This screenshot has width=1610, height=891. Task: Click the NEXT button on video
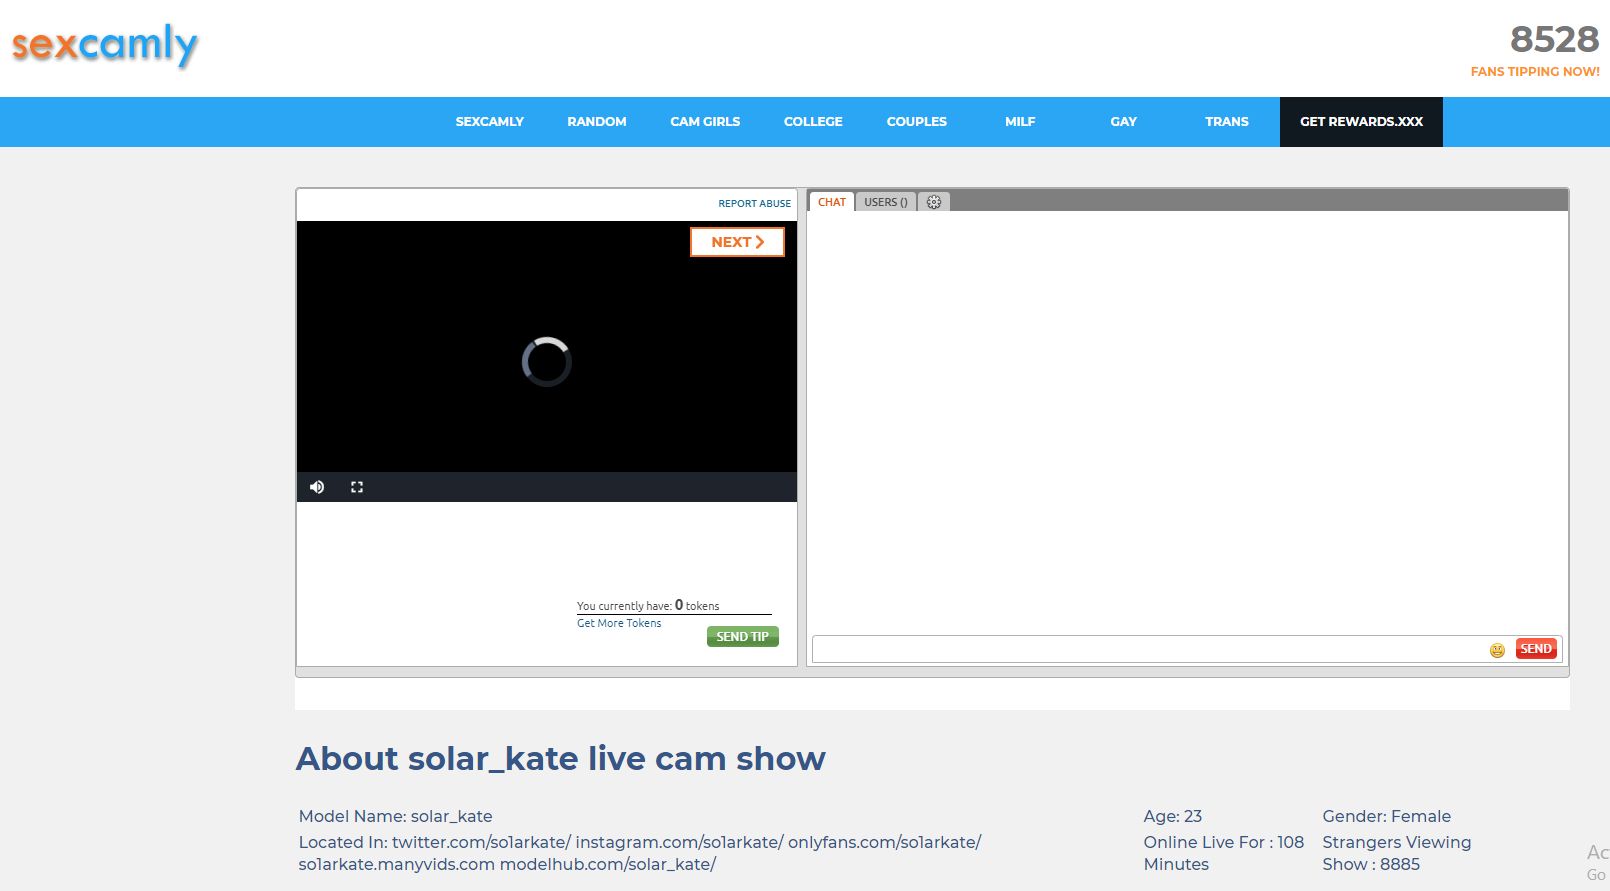[737, 242]
